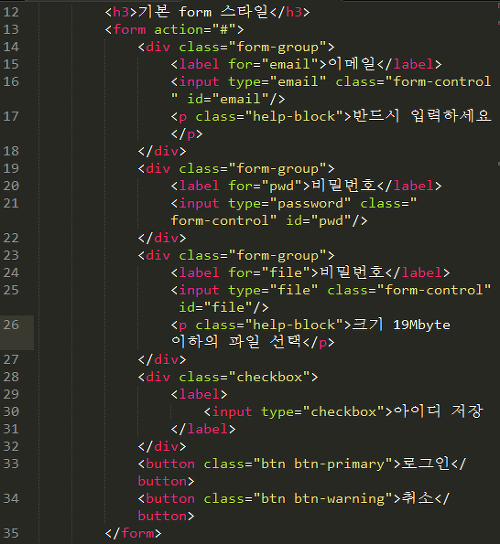Select line number 14 in gutter
The width and height of the screenshot is (500, 544).
(11, 47)
